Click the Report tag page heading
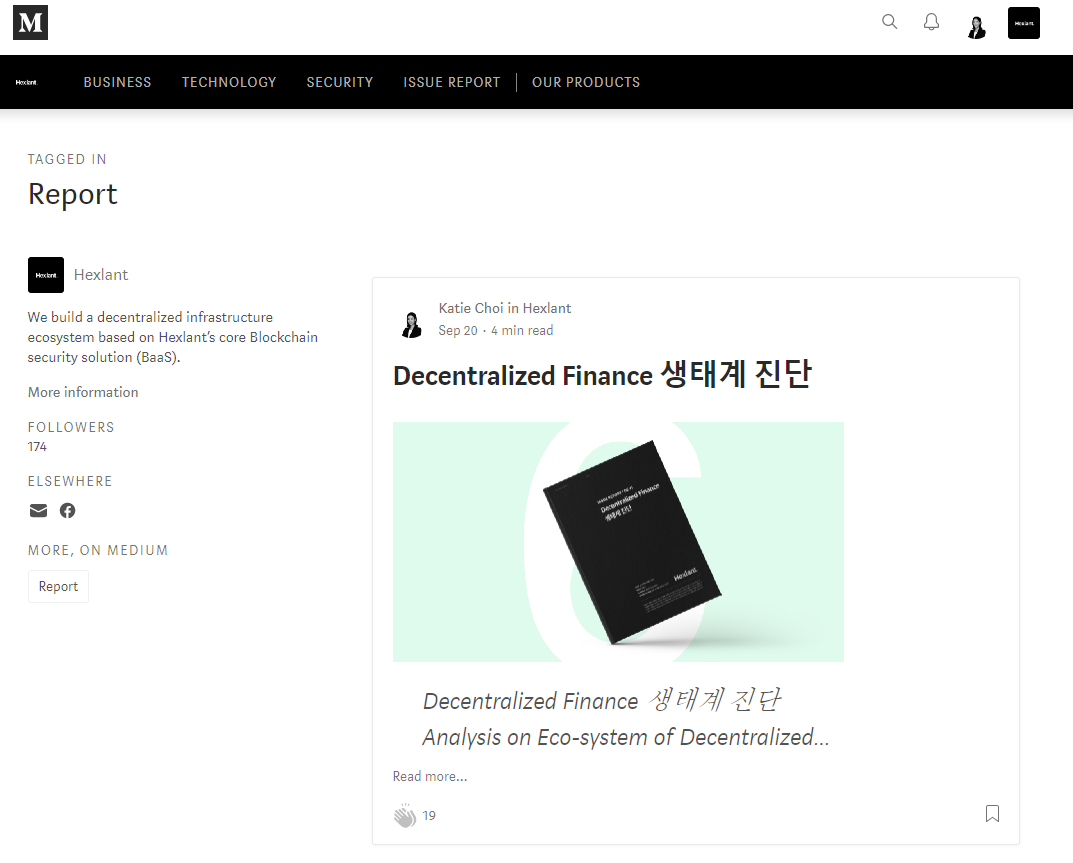This screenshot has width=1073, height=863. 73,194
